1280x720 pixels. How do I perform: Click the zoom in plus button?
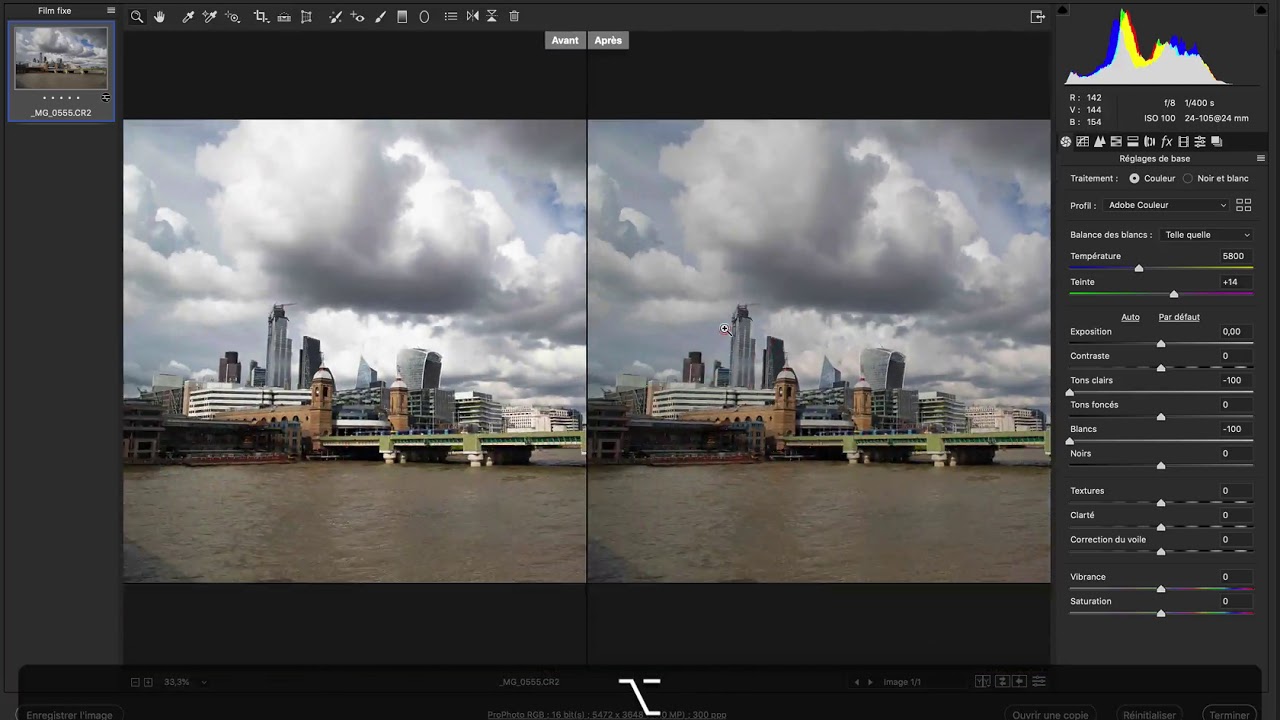coord(148,682)
